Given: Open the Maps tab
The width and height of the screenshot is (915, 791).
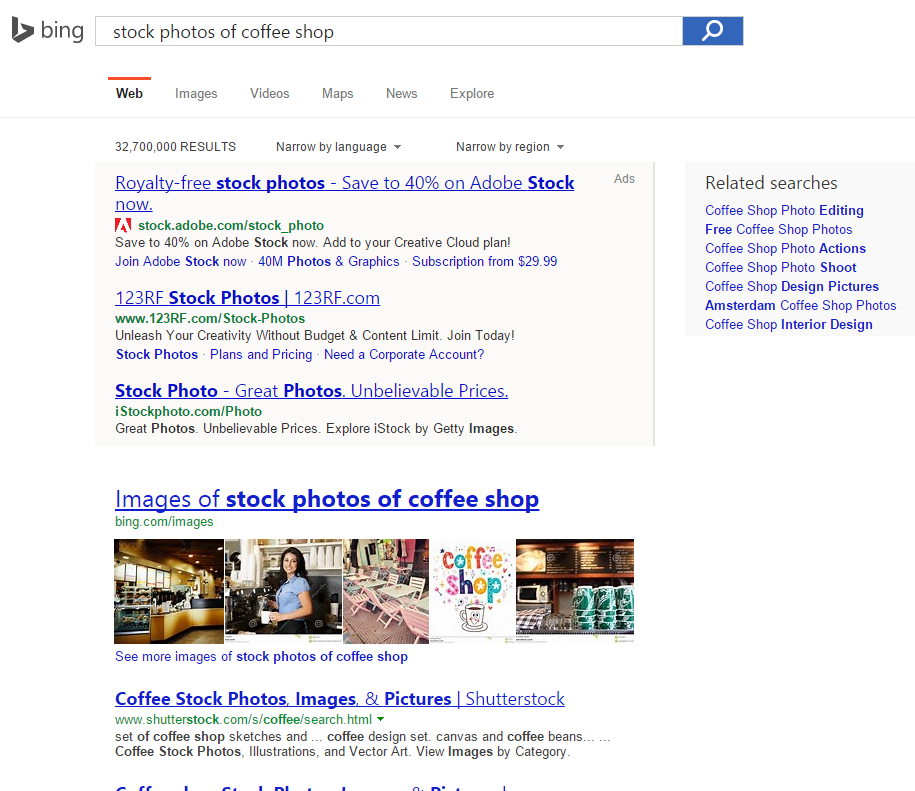Looking at the screenshot, I should pyautogui.click(x=337, y=94).
